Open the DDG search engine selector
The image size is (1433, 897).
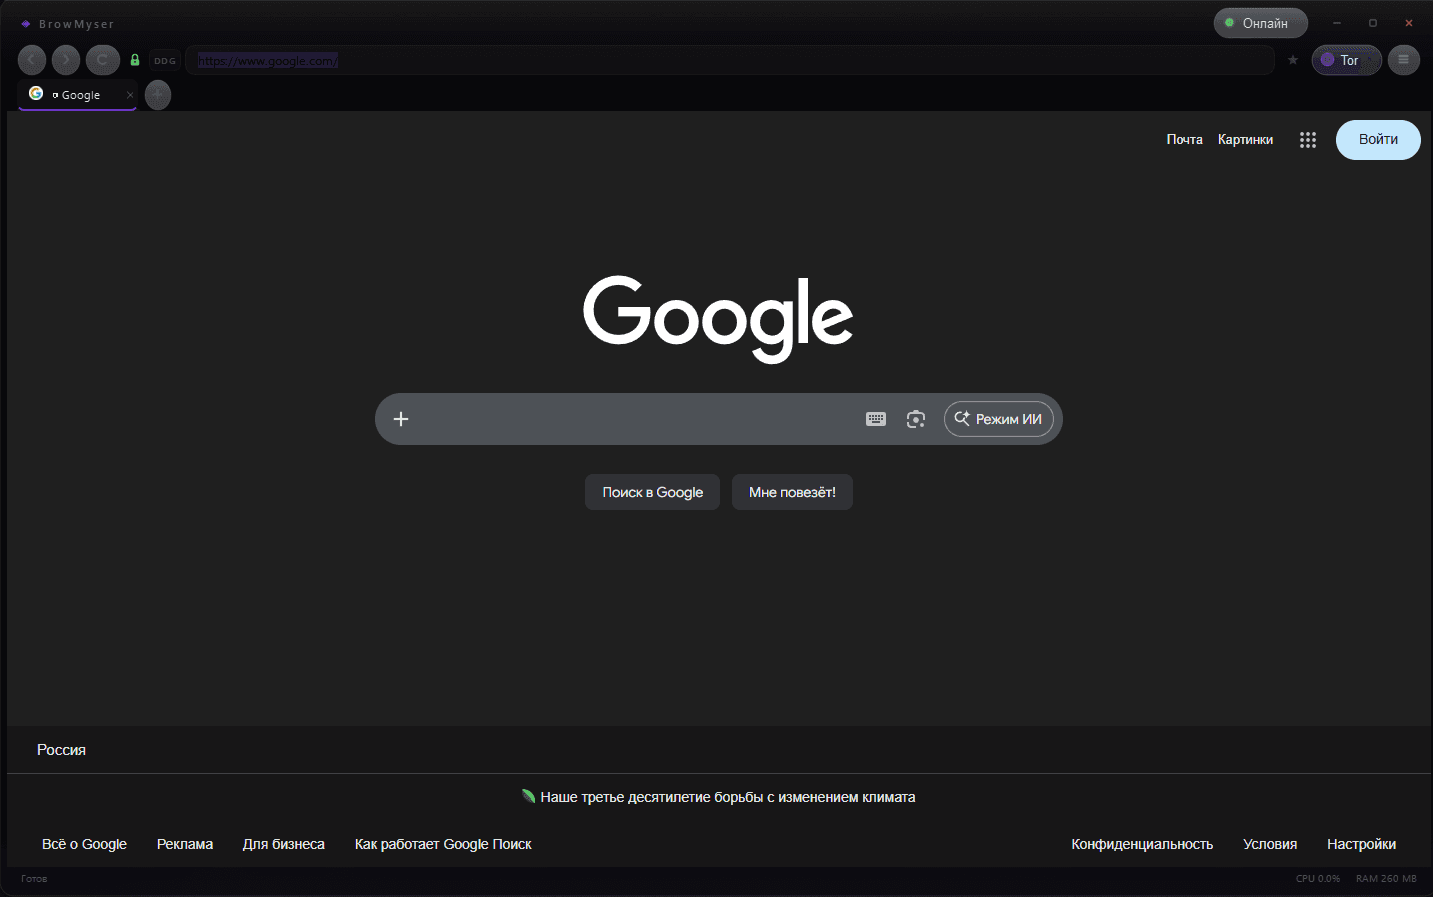tap(165, 61)
